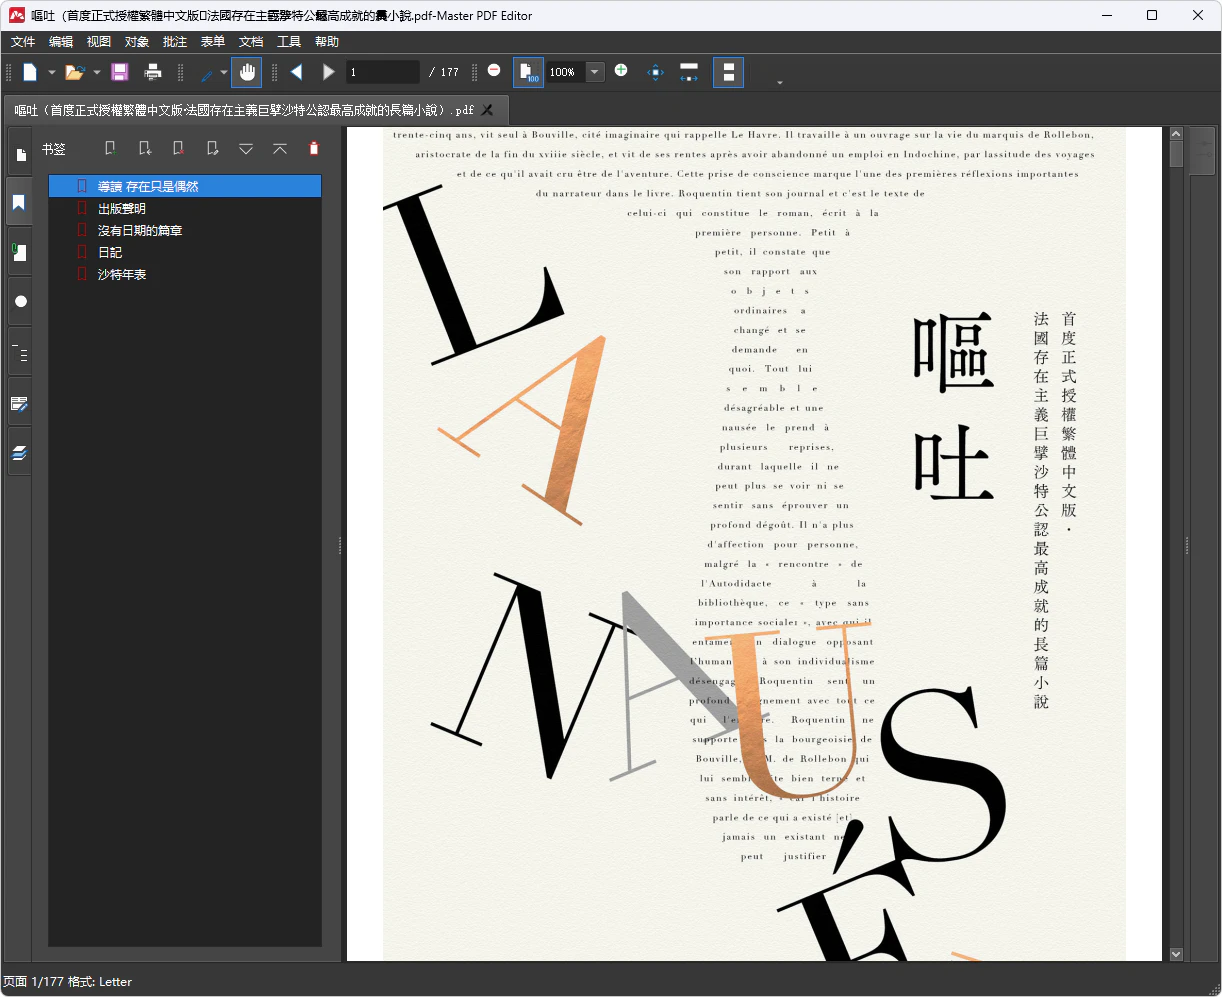Toggle the Bookmarks side panel tab
This screenshot has height=997, width=1222.
[x=19, y=203]
